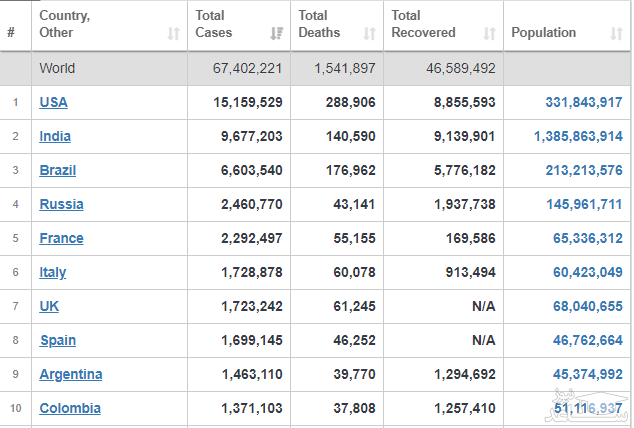Open the USA country link
The width and height of the screenshot is (634, 428).
(53, 102)
